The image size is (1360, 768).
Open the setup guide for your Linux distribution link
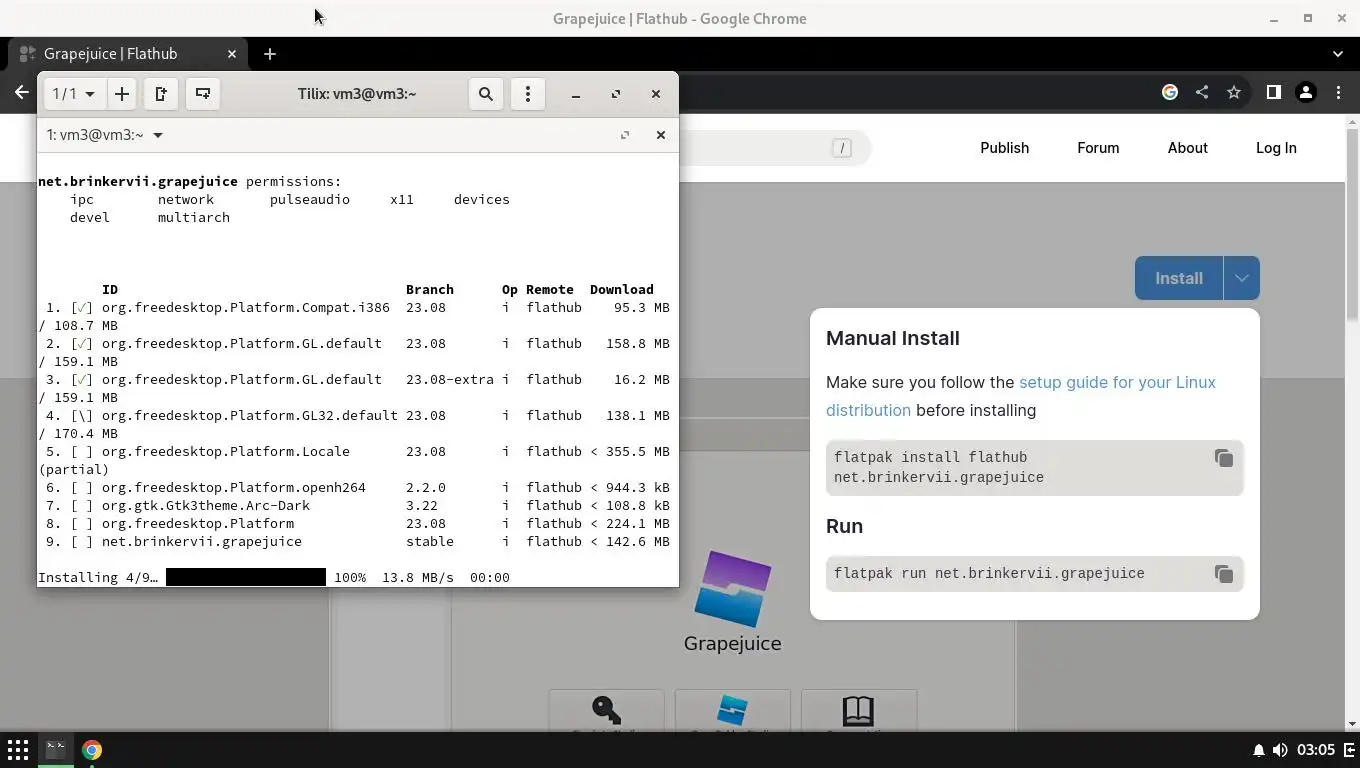coord(1021,396)
